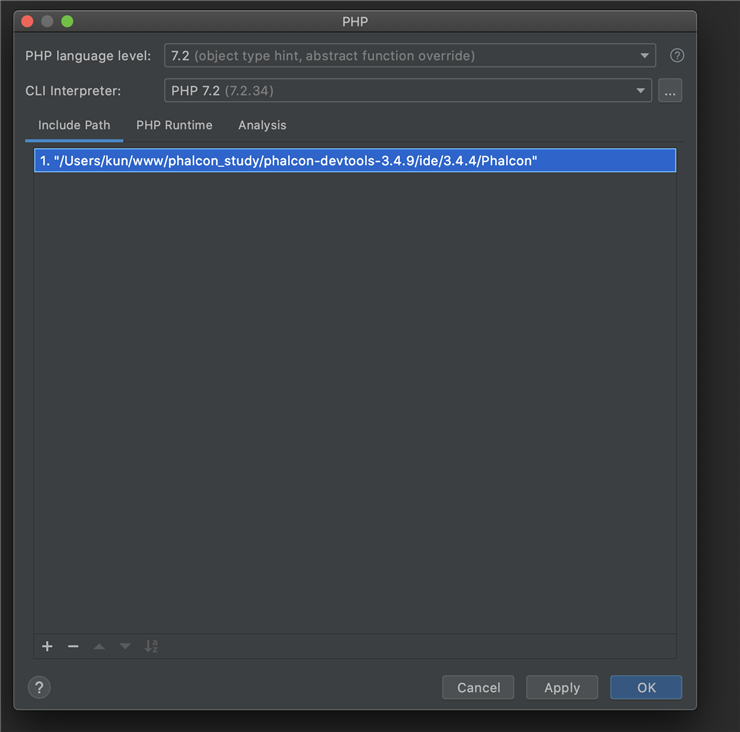Open the CLI Interpreter dropdown
This screenshot has height=732, width=740.
point(408,91)
